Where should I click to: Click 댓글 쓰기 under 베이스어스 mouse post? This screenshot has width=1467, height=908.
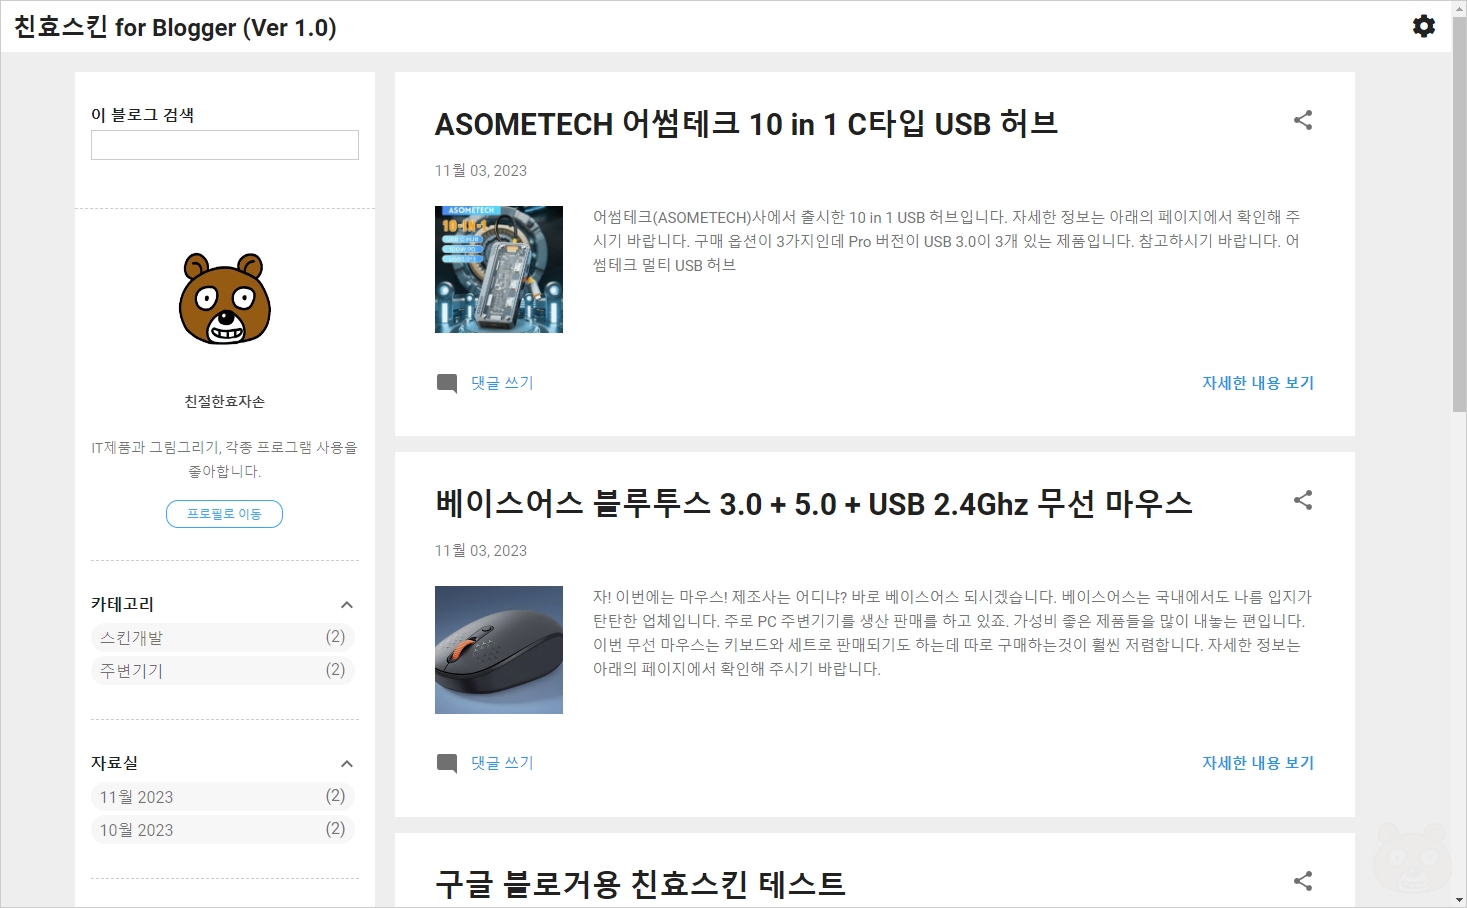[502, 763]
